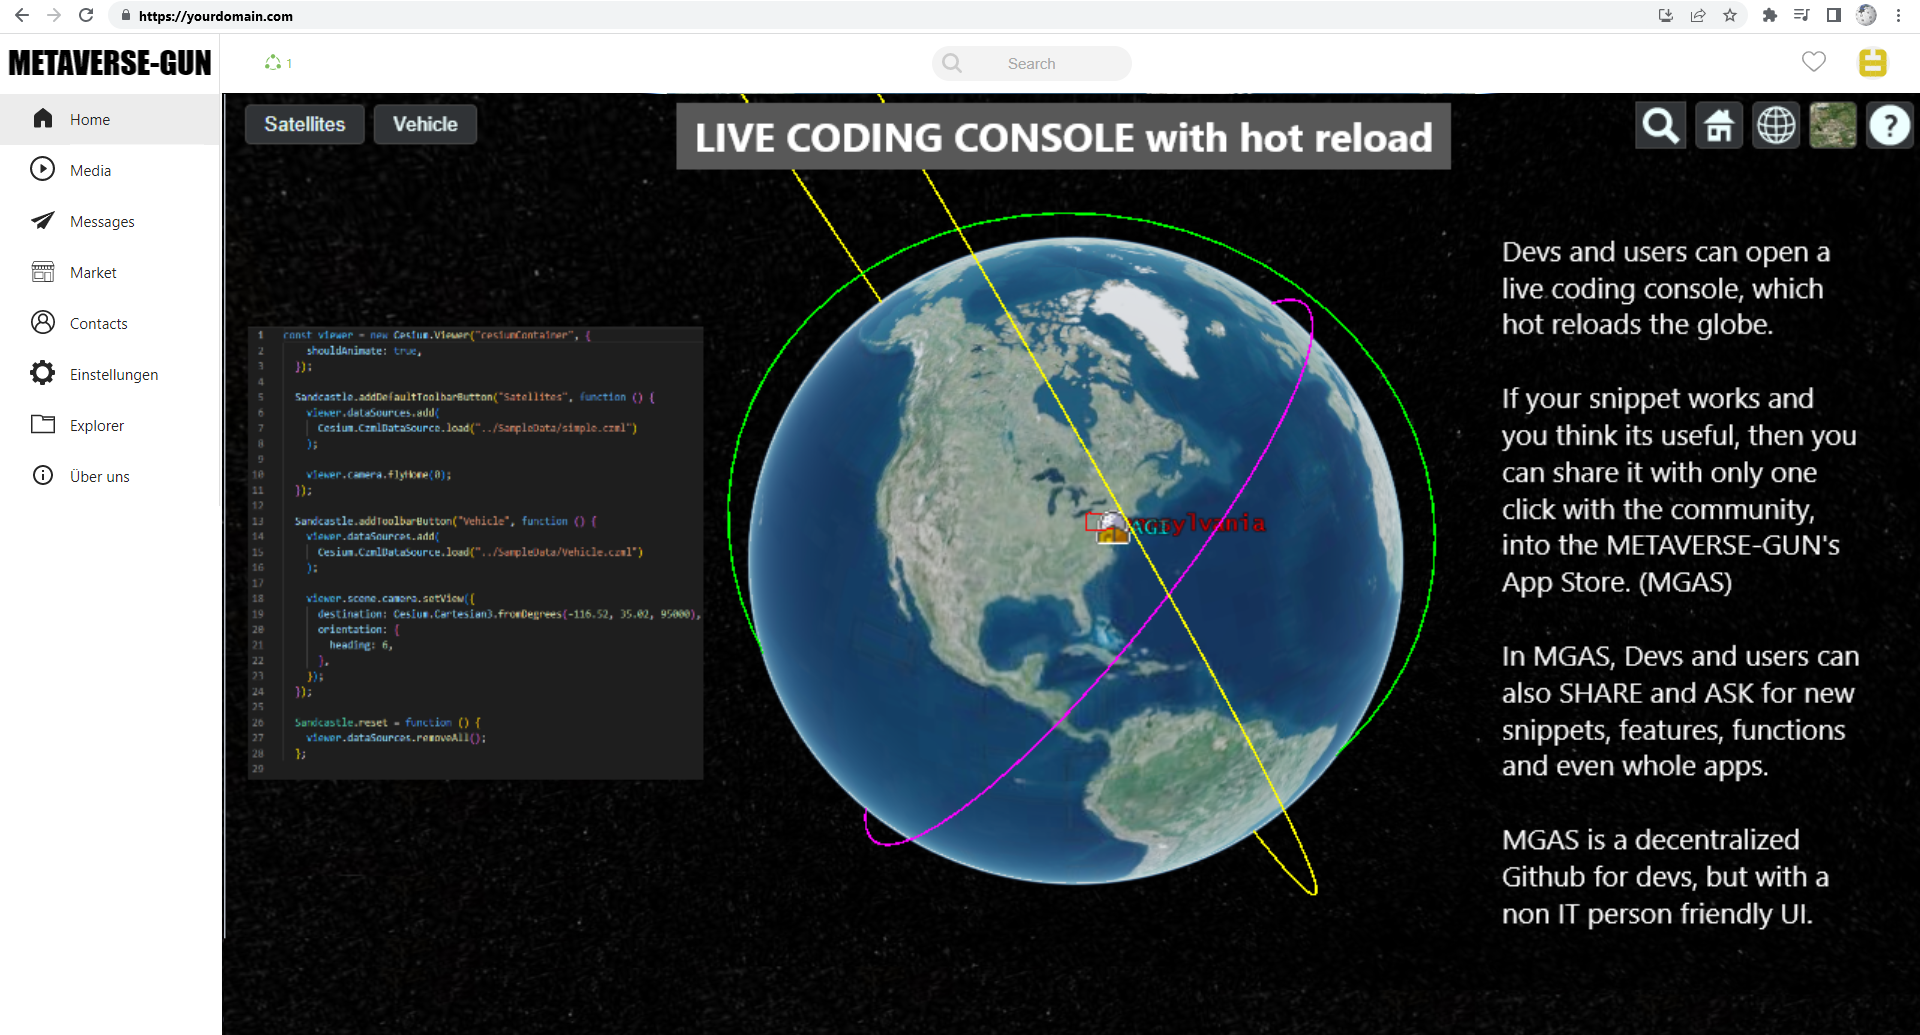
Task: Open the navigation help question mark
Action: pos(1890,125)
